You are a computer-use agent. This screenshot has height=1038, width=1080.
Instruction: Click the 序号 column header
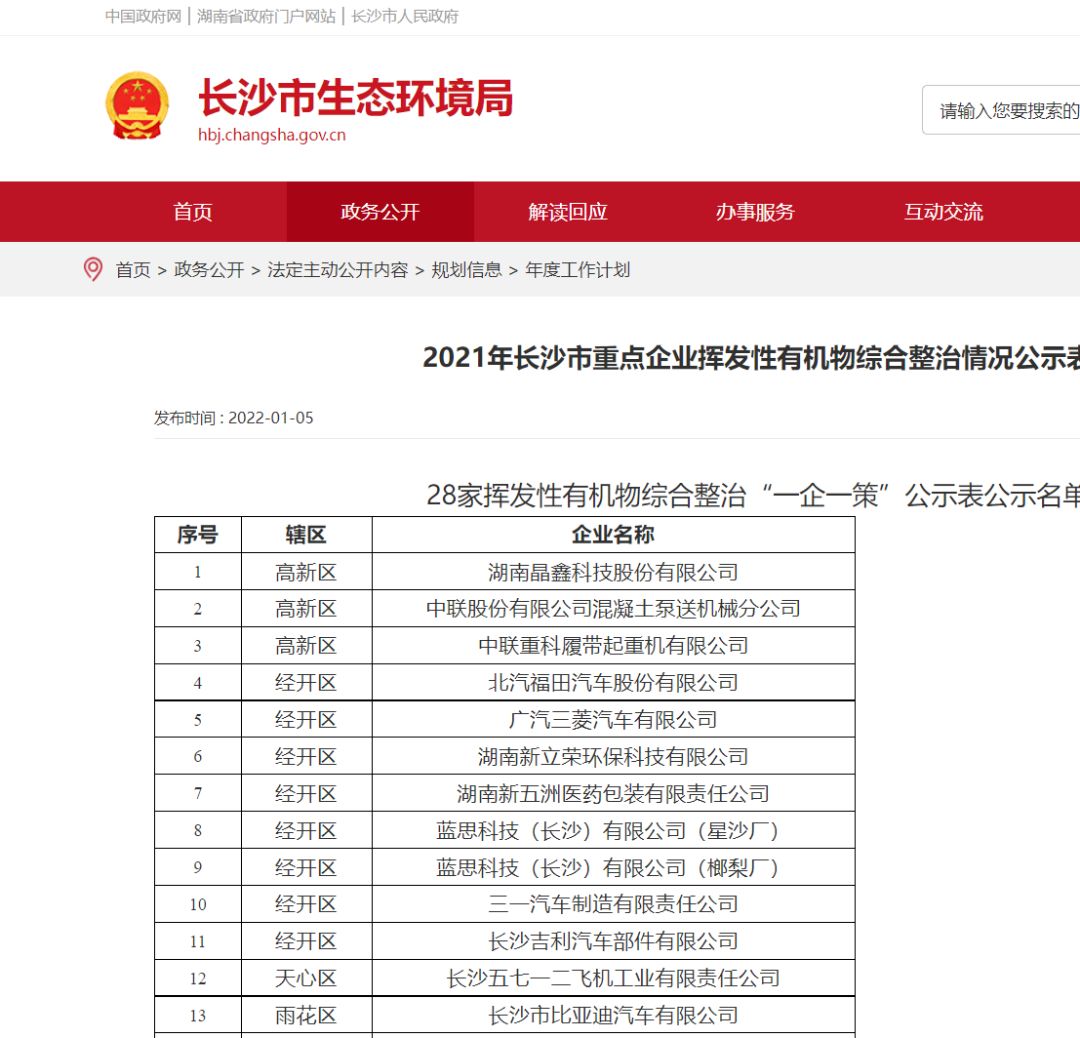[198, 534]
